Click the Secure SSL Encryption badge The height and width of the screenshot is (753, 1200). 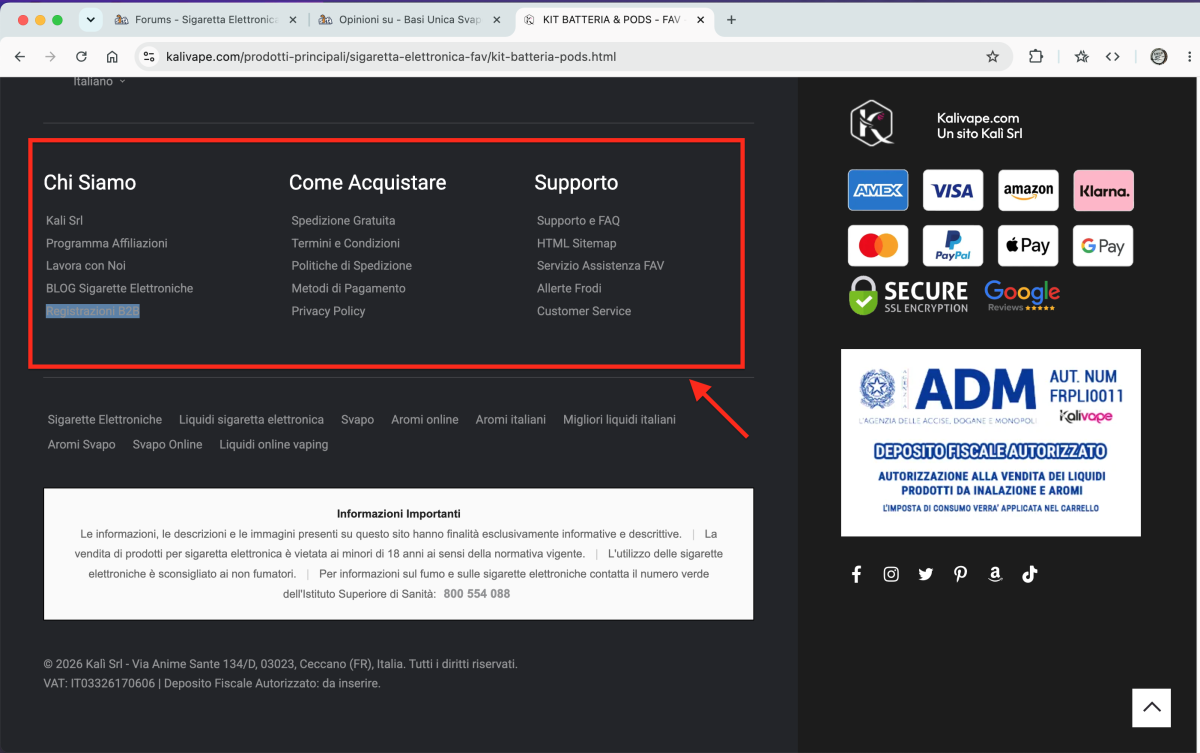point(908,295)
